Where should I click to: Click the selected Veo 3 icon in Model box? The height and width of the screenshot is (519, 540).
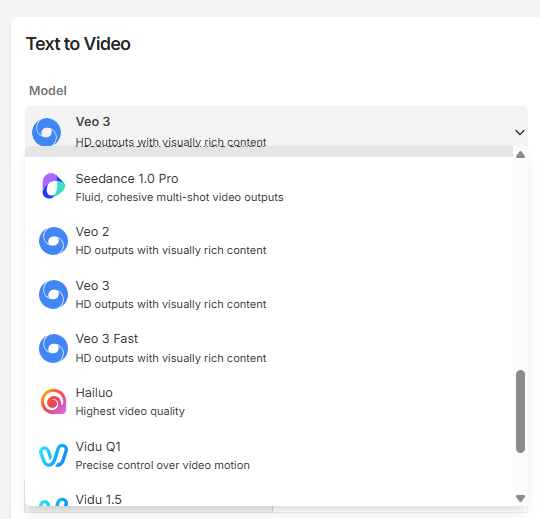(46, 132)
